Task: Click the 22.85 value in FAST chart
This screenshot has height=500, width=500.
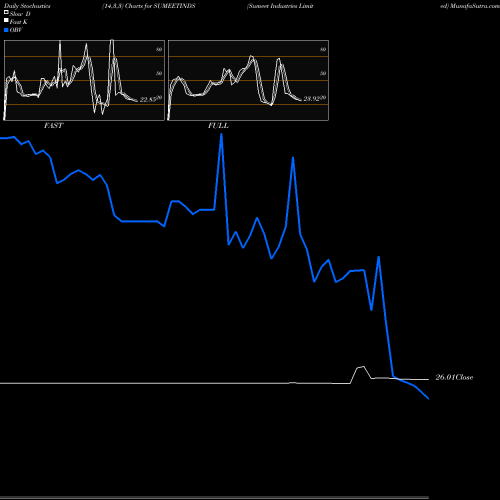Action: coord(148,99)
